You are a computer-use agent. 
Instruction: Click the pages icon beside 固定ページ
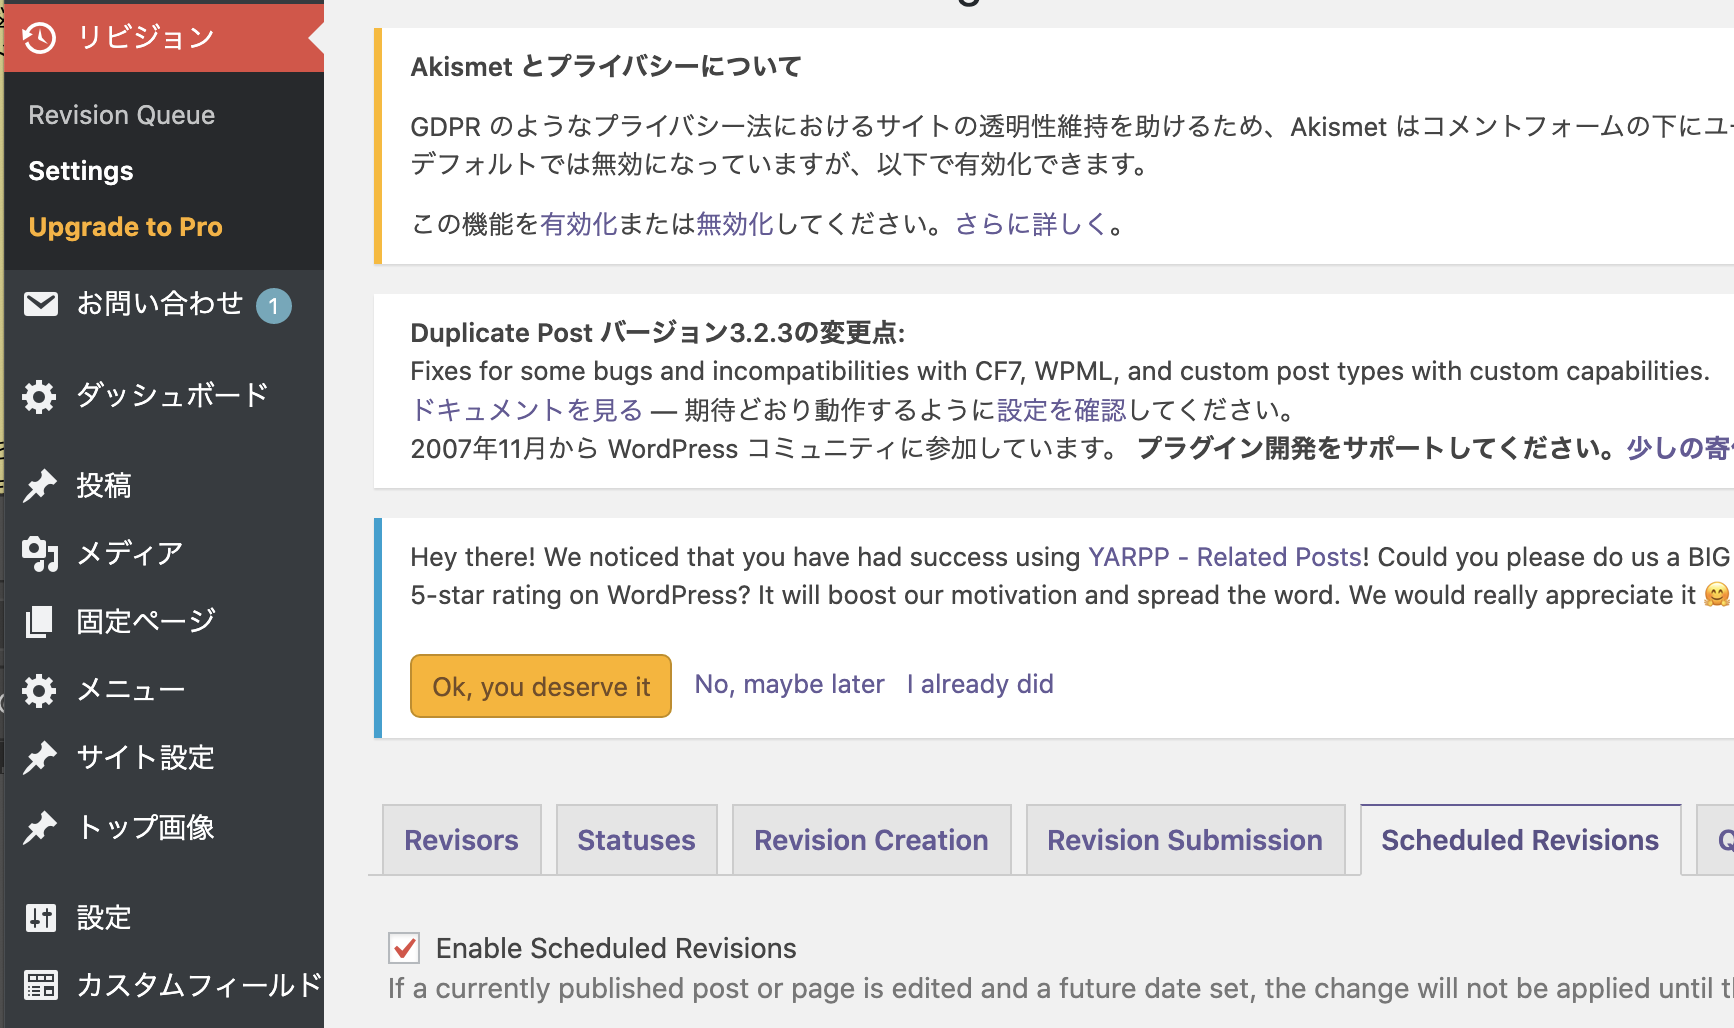click(40, 621)
